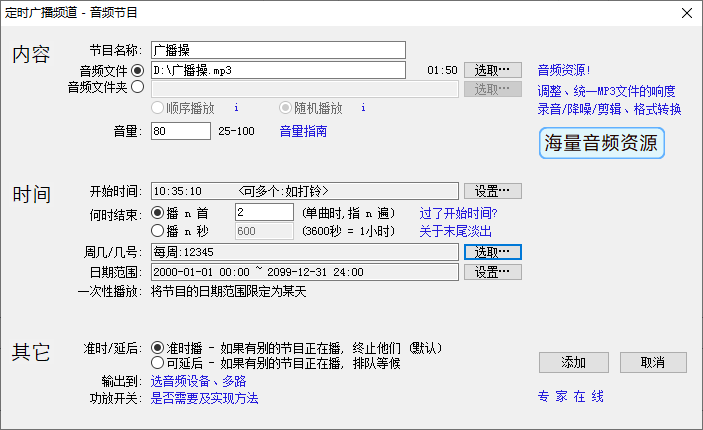703x430 pixels.
Task: Click the 节目名称 input field
Action: (277, 50)
